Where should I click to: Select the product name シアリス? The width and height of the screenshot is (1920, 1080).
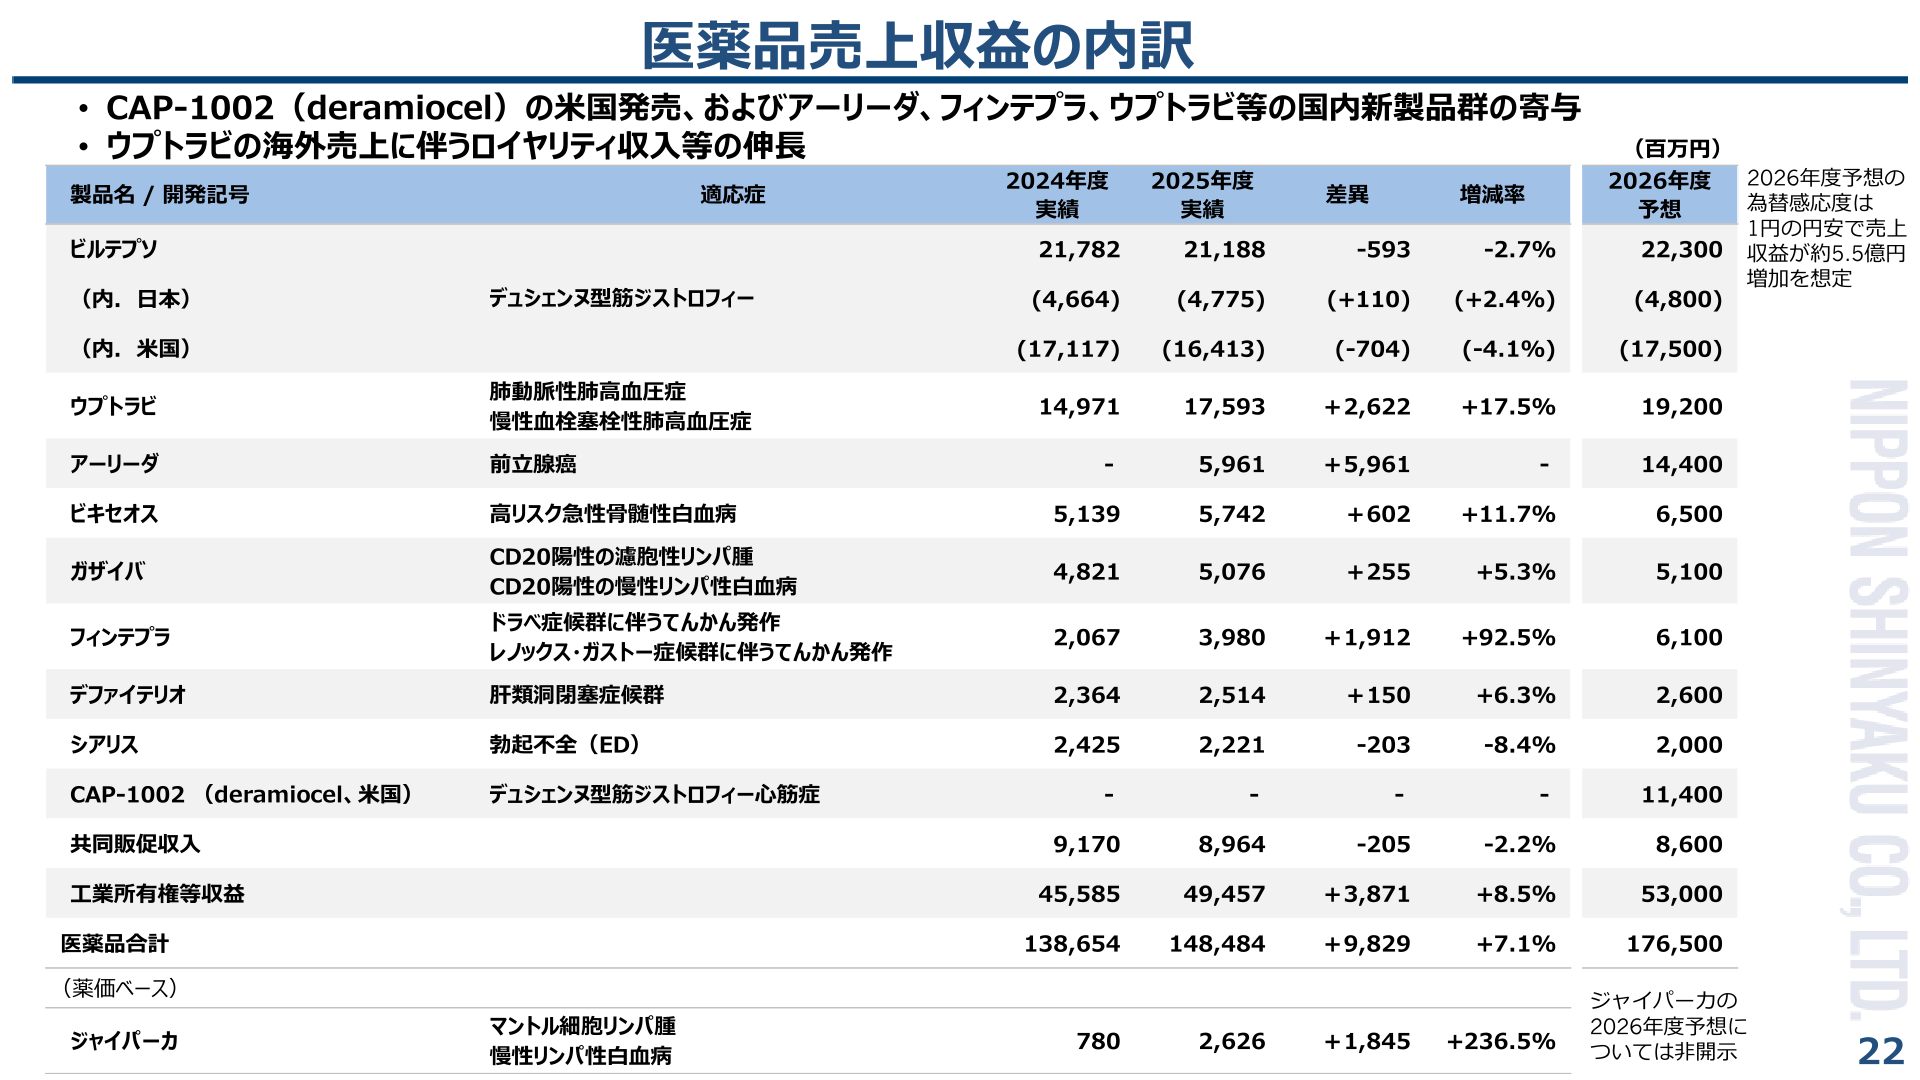[x=104, y=745]
